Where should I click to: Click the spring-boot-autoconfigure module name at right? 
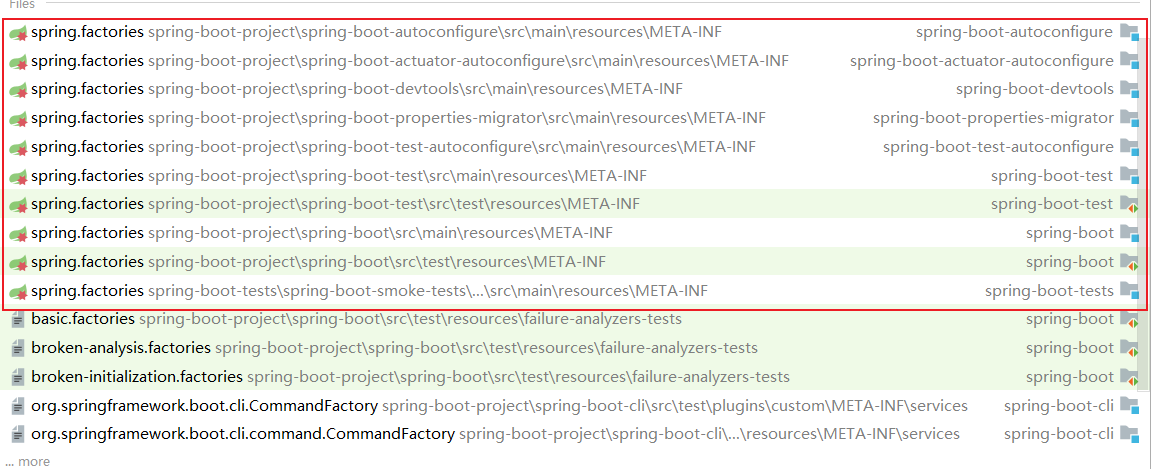coord(1014,32)
